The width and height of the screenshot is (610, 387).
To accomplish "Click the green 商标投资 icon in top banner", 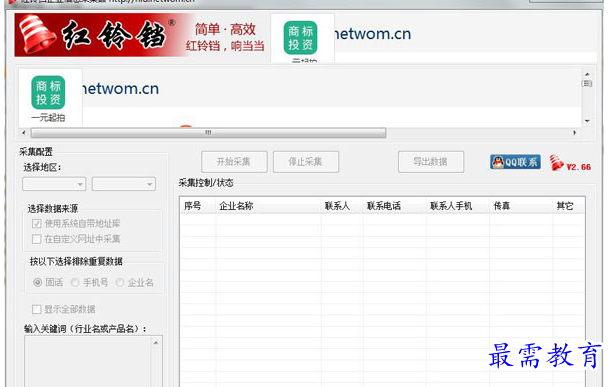I will coord(300,38).
